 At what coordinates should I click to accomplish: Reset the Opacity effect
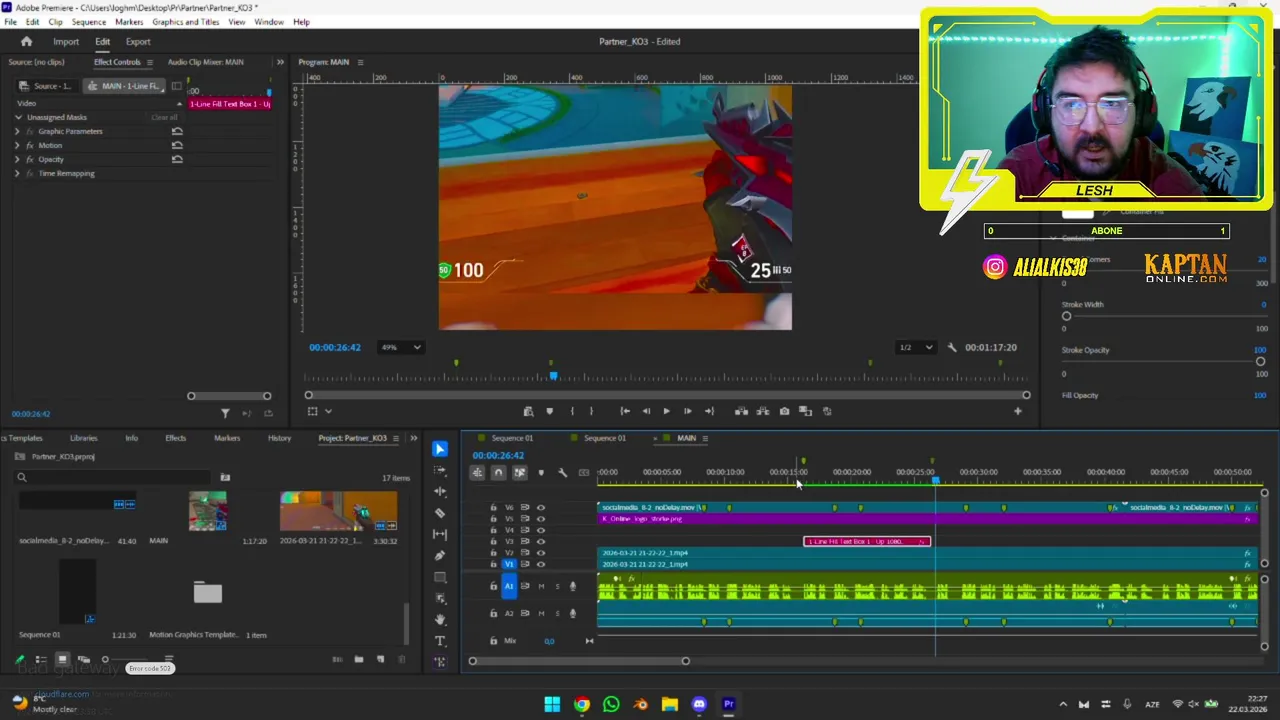pos(177,159)
